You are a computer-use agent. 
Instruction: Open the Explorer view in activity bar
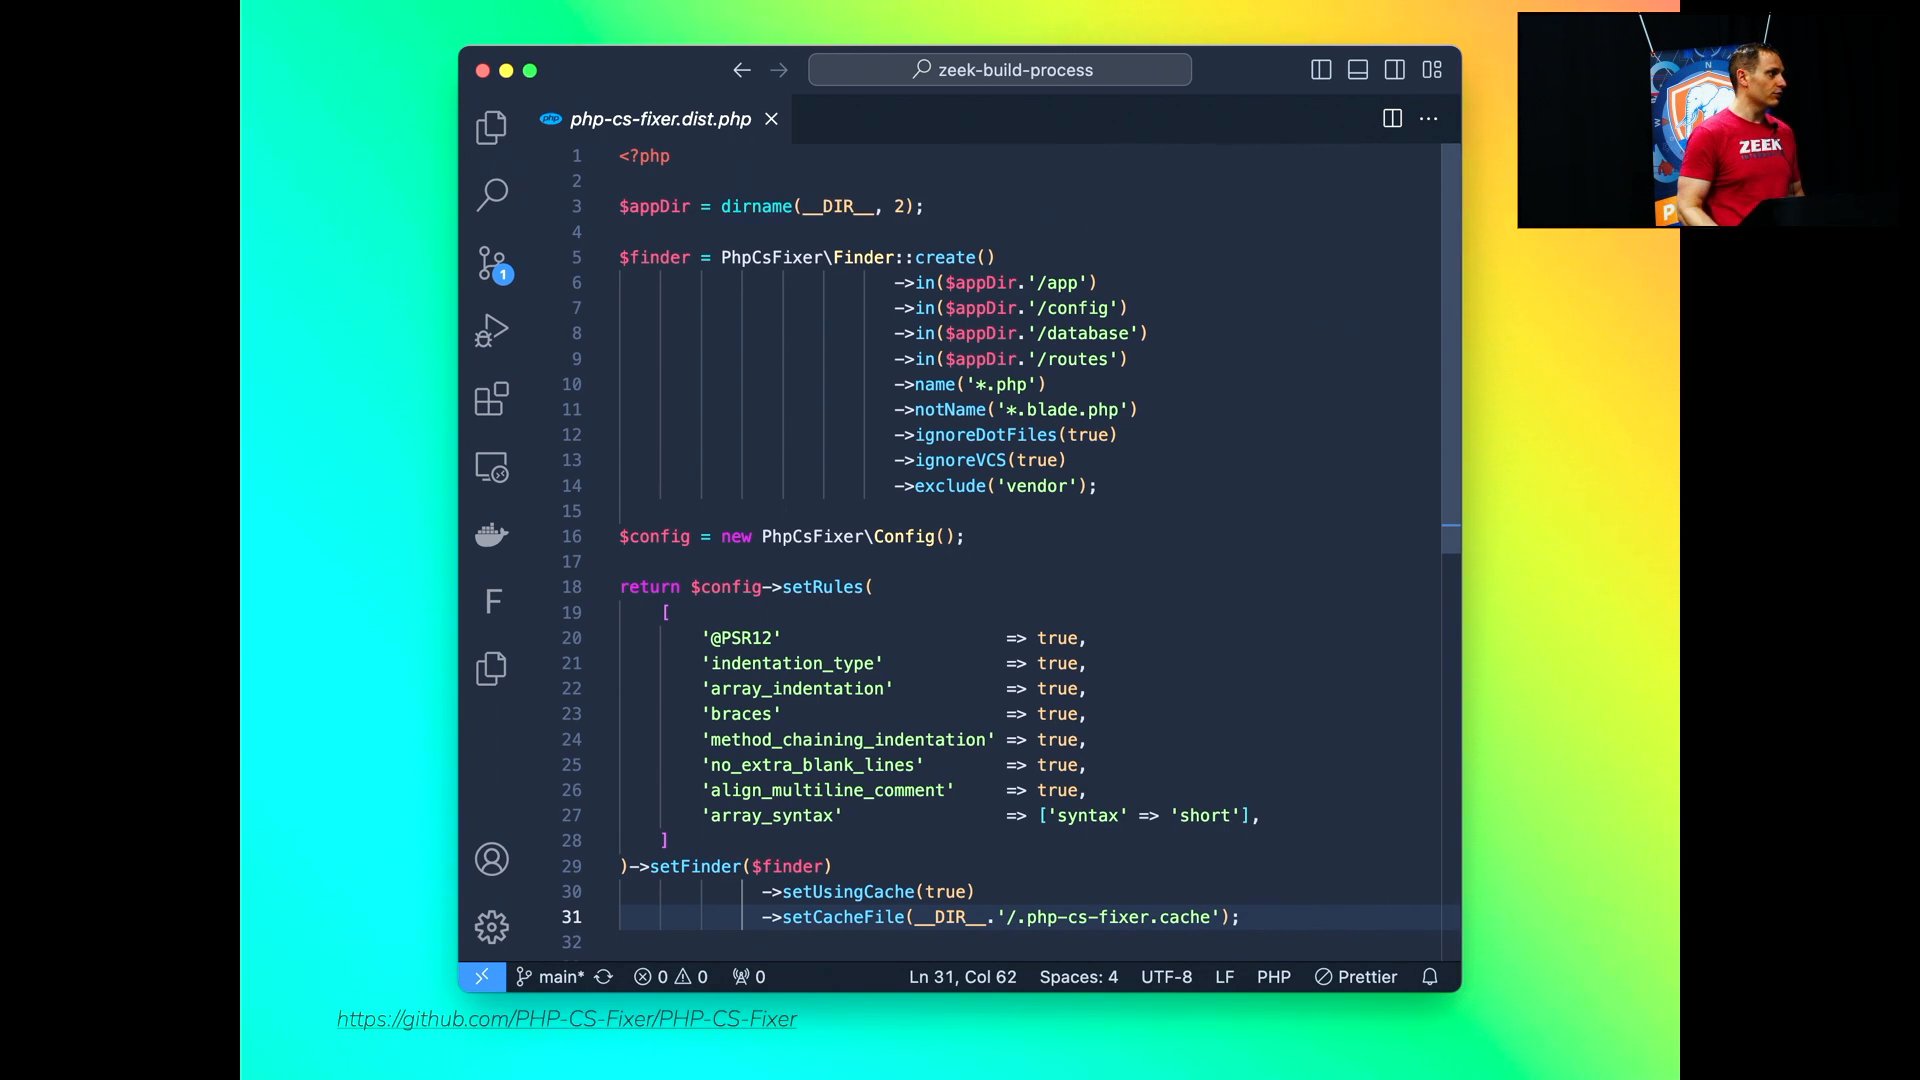(x=491, y=127)
